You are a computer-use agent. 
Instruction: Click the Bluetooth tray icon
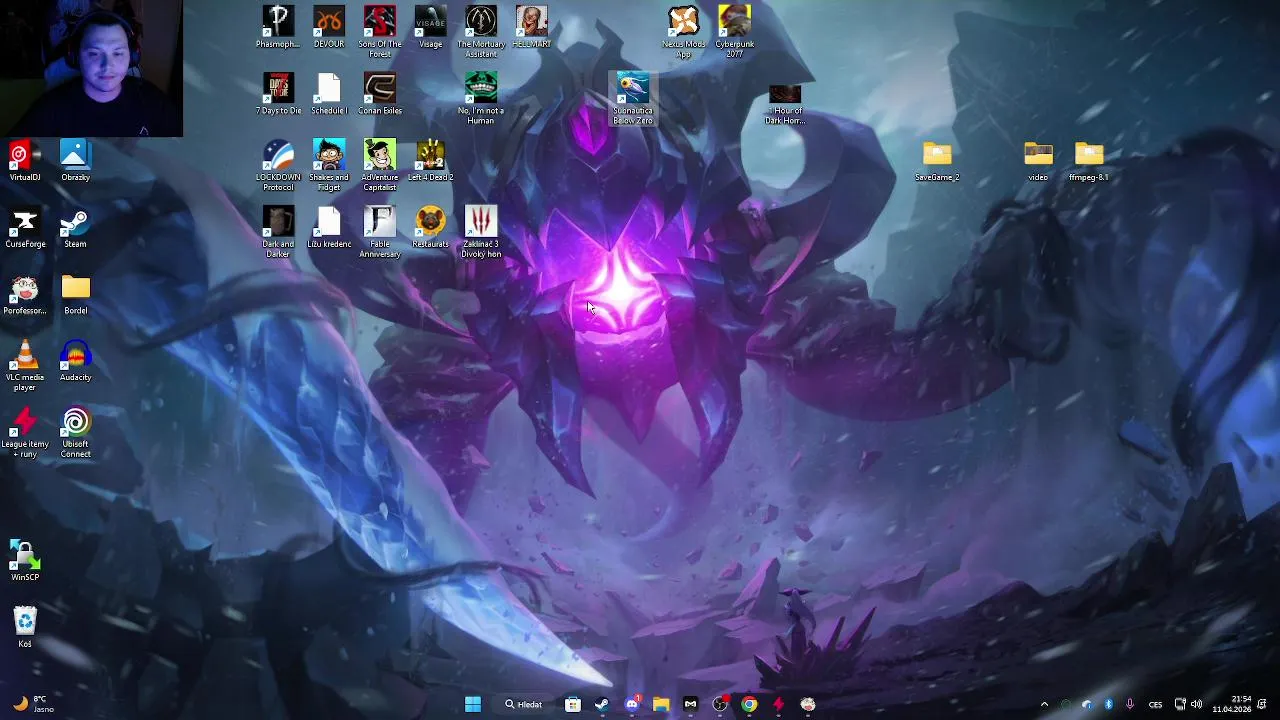click(1108, 704)
